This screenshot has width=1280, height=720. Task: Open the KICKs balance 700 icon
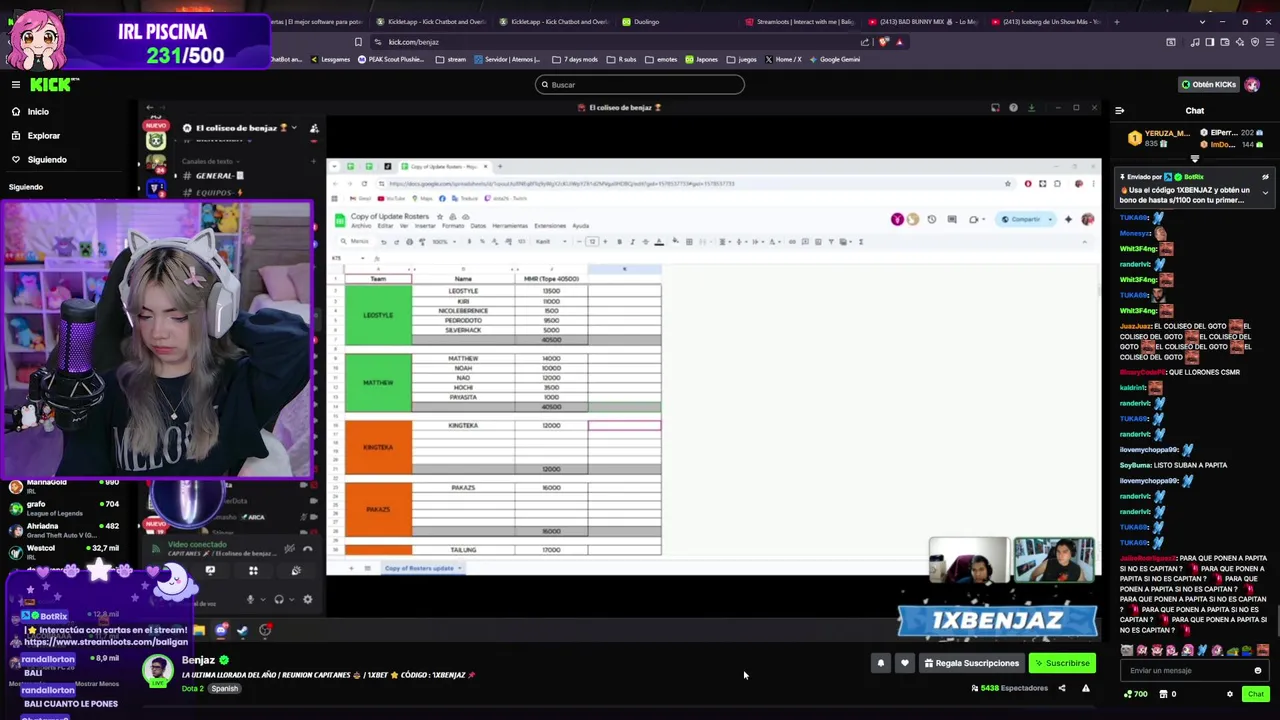point(1136,694)
